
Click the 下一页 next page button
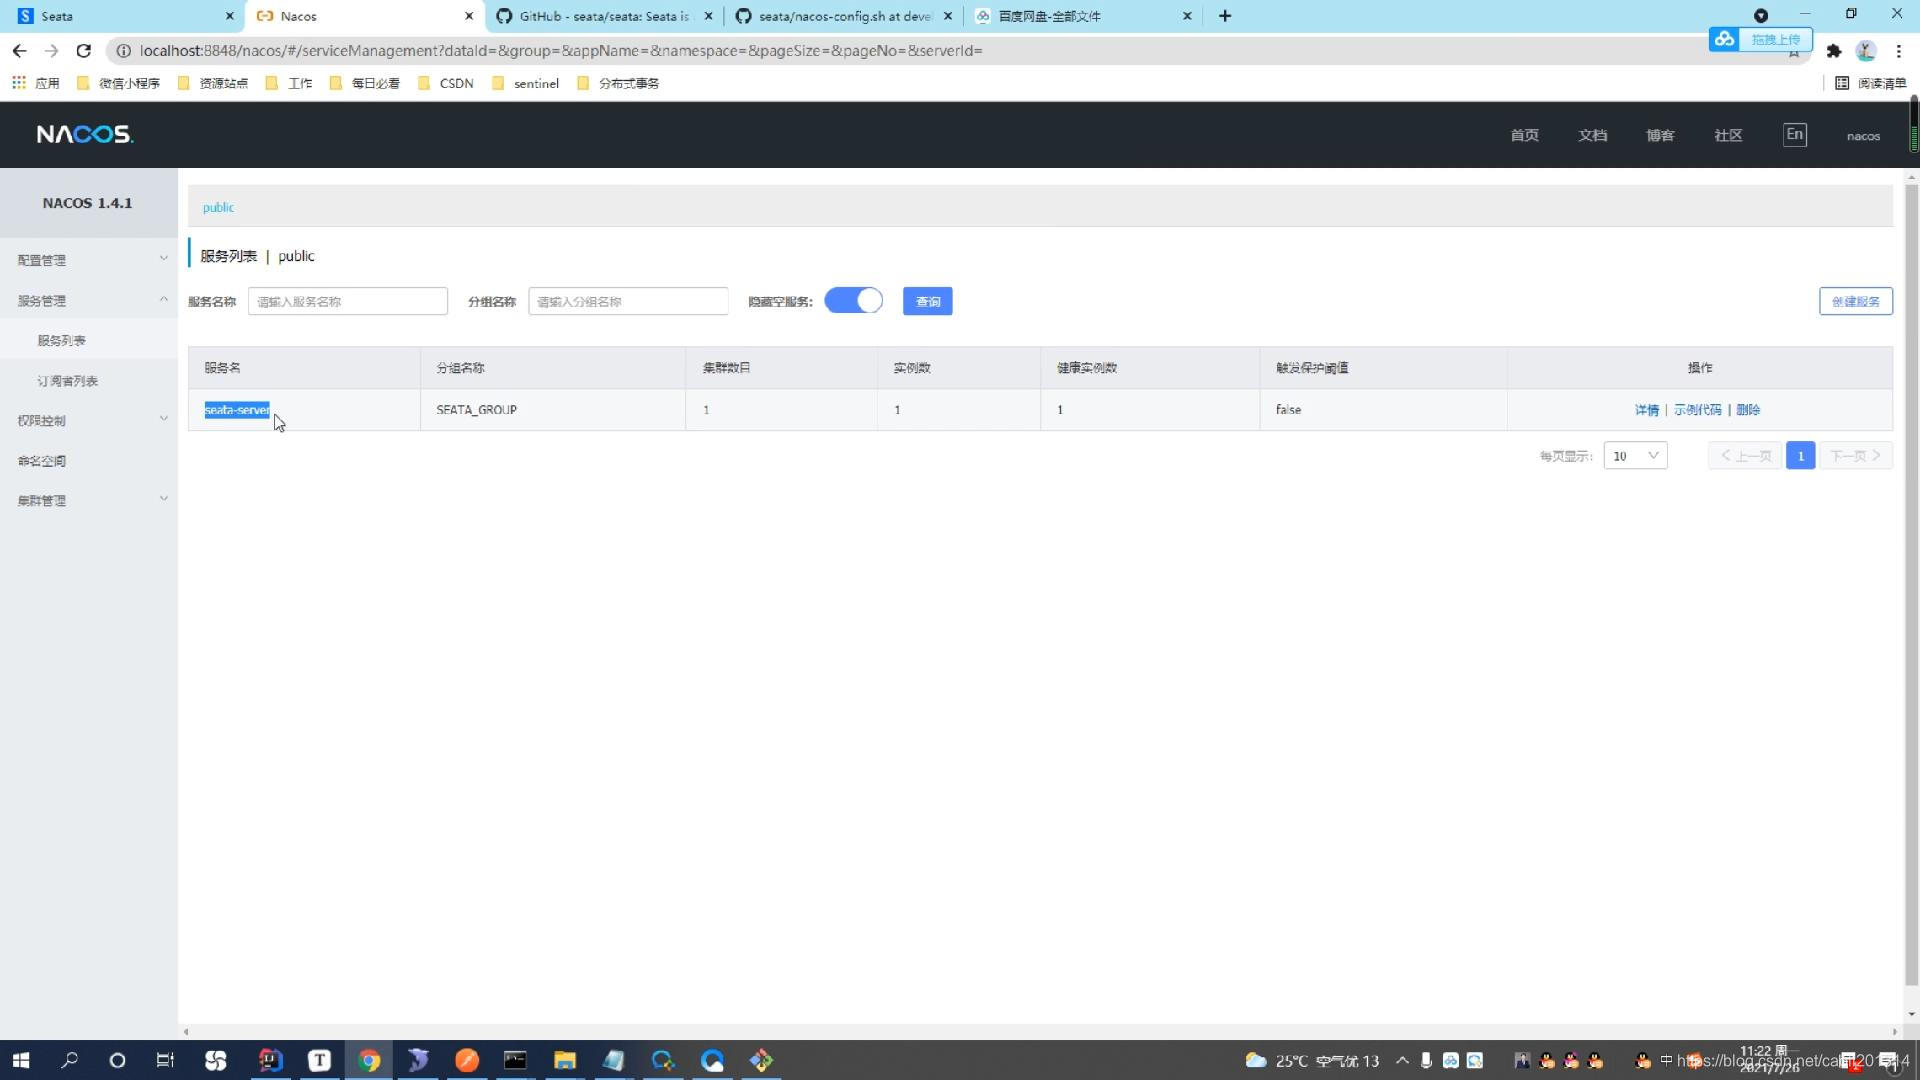click(1856, 455)
